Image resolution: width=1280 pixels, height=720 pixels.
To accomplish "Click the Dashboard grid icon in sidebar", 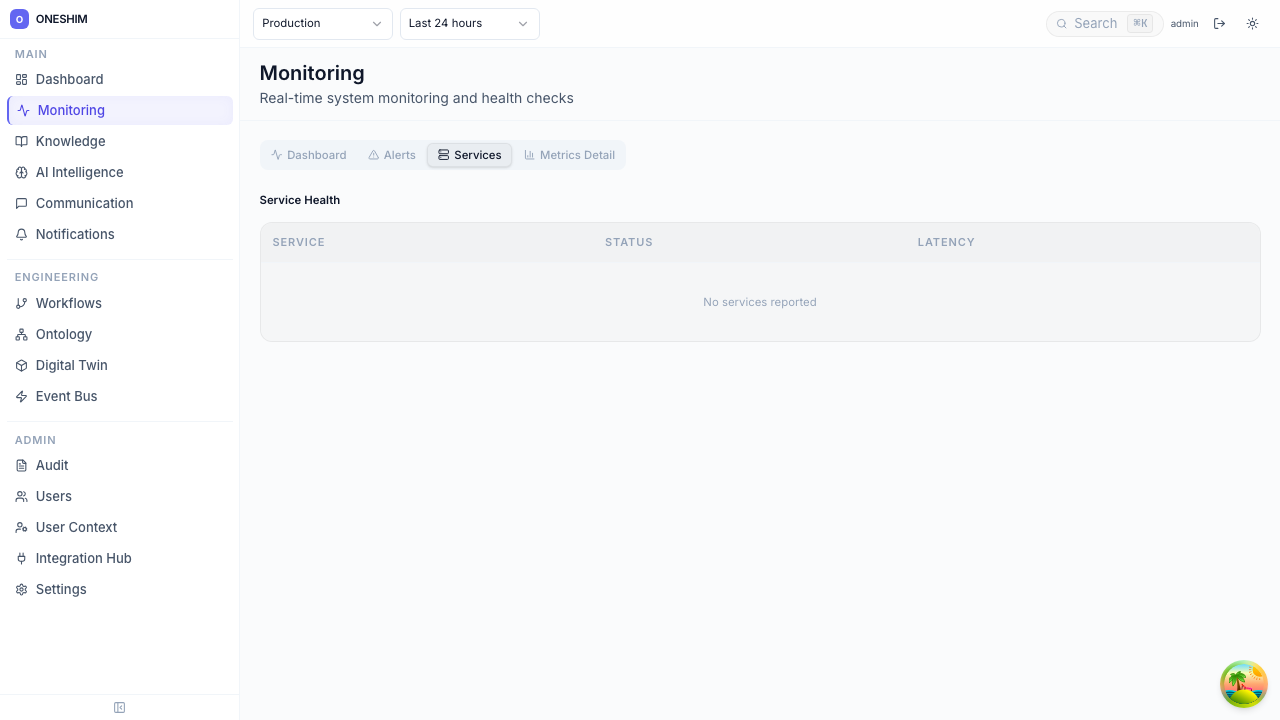I will tap(21, 79).
